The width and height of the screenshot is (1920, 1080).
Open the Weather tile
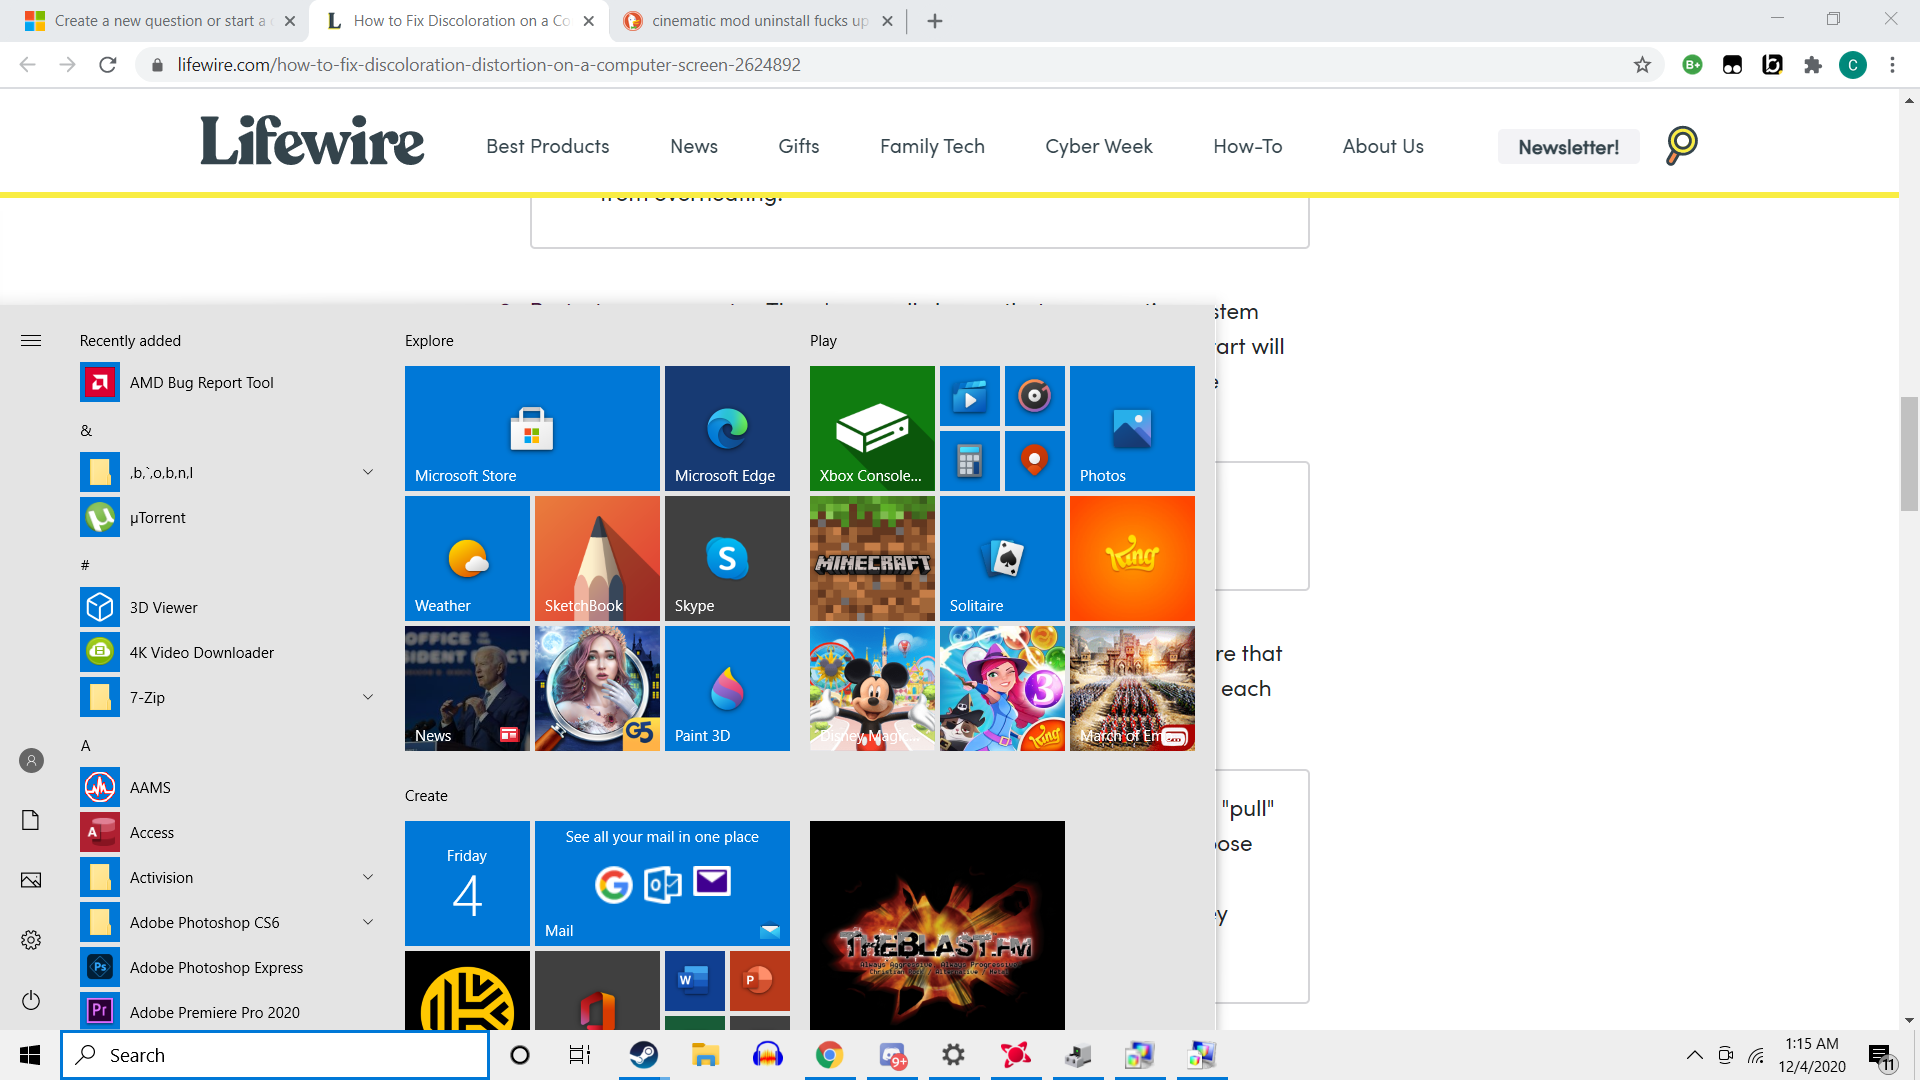467,558
